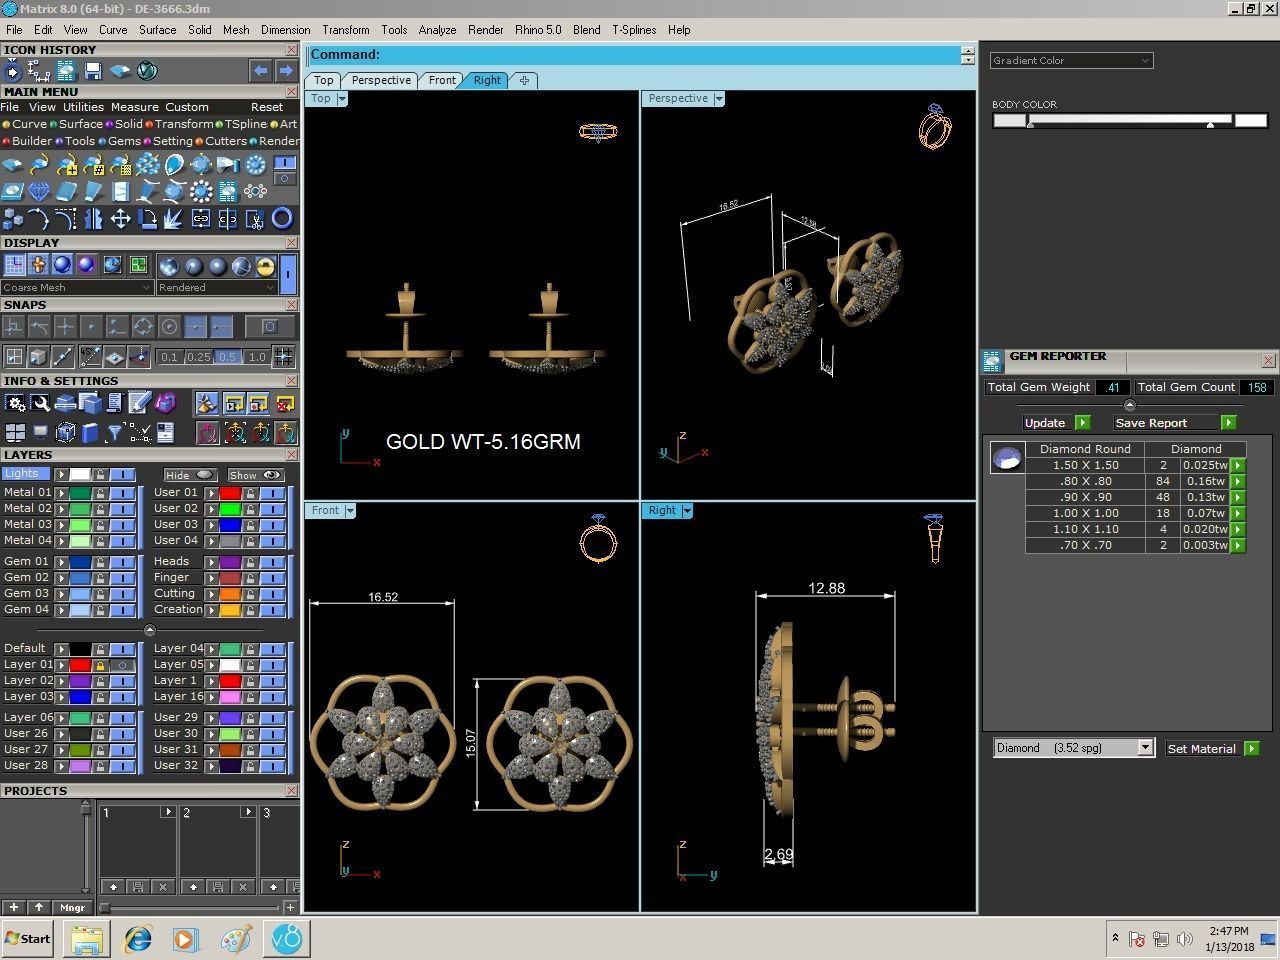Open the Rendered display mode dropdown

click(x=216, y=288)
